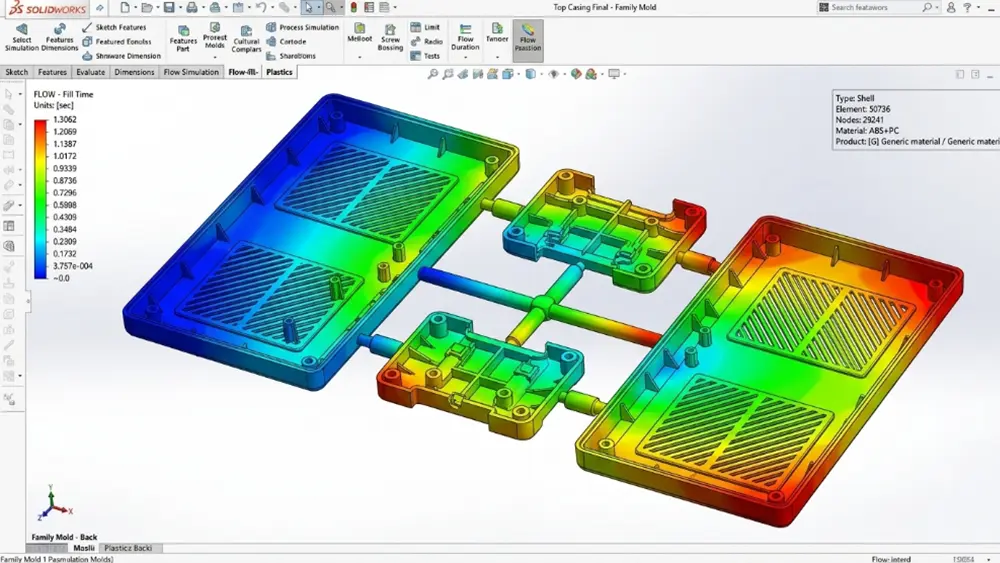Viewport: 1000px width, 563px height.
Task: Open dropdown arrow beside the Save icon
Action: click(179, 8)
